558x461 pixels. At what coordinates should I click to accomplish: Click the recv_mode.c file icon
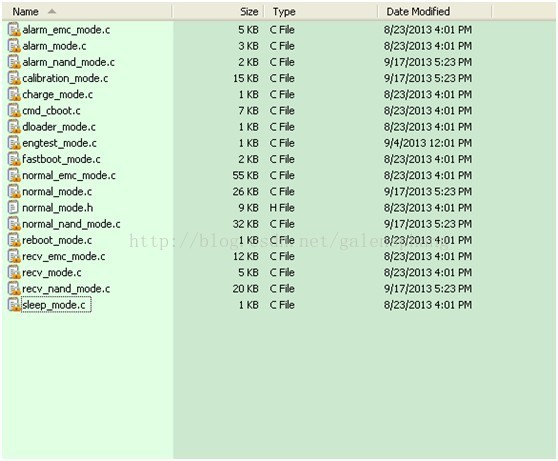coord(14,273)
